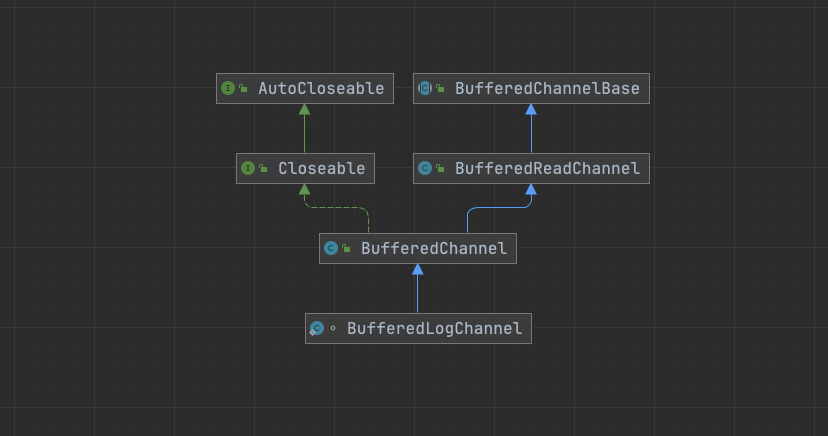Click the abstract class icon on BufferedChannelBase
This screenshot has height=436, width=828.
[x=425, y=88]
